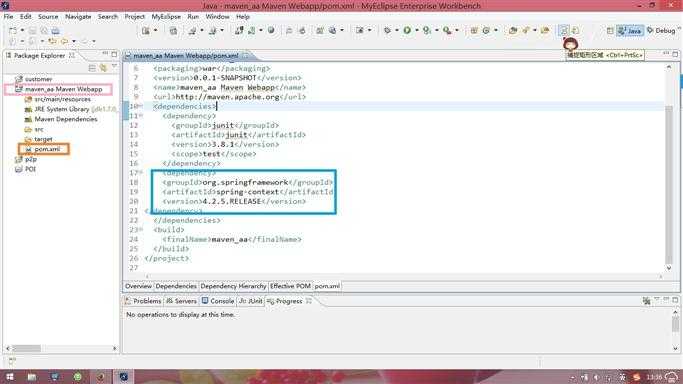Switch to the Dependency Hierarchy tab
This screenshot has height=384, width=683.
pyautogui.click(x=233, y=286)
